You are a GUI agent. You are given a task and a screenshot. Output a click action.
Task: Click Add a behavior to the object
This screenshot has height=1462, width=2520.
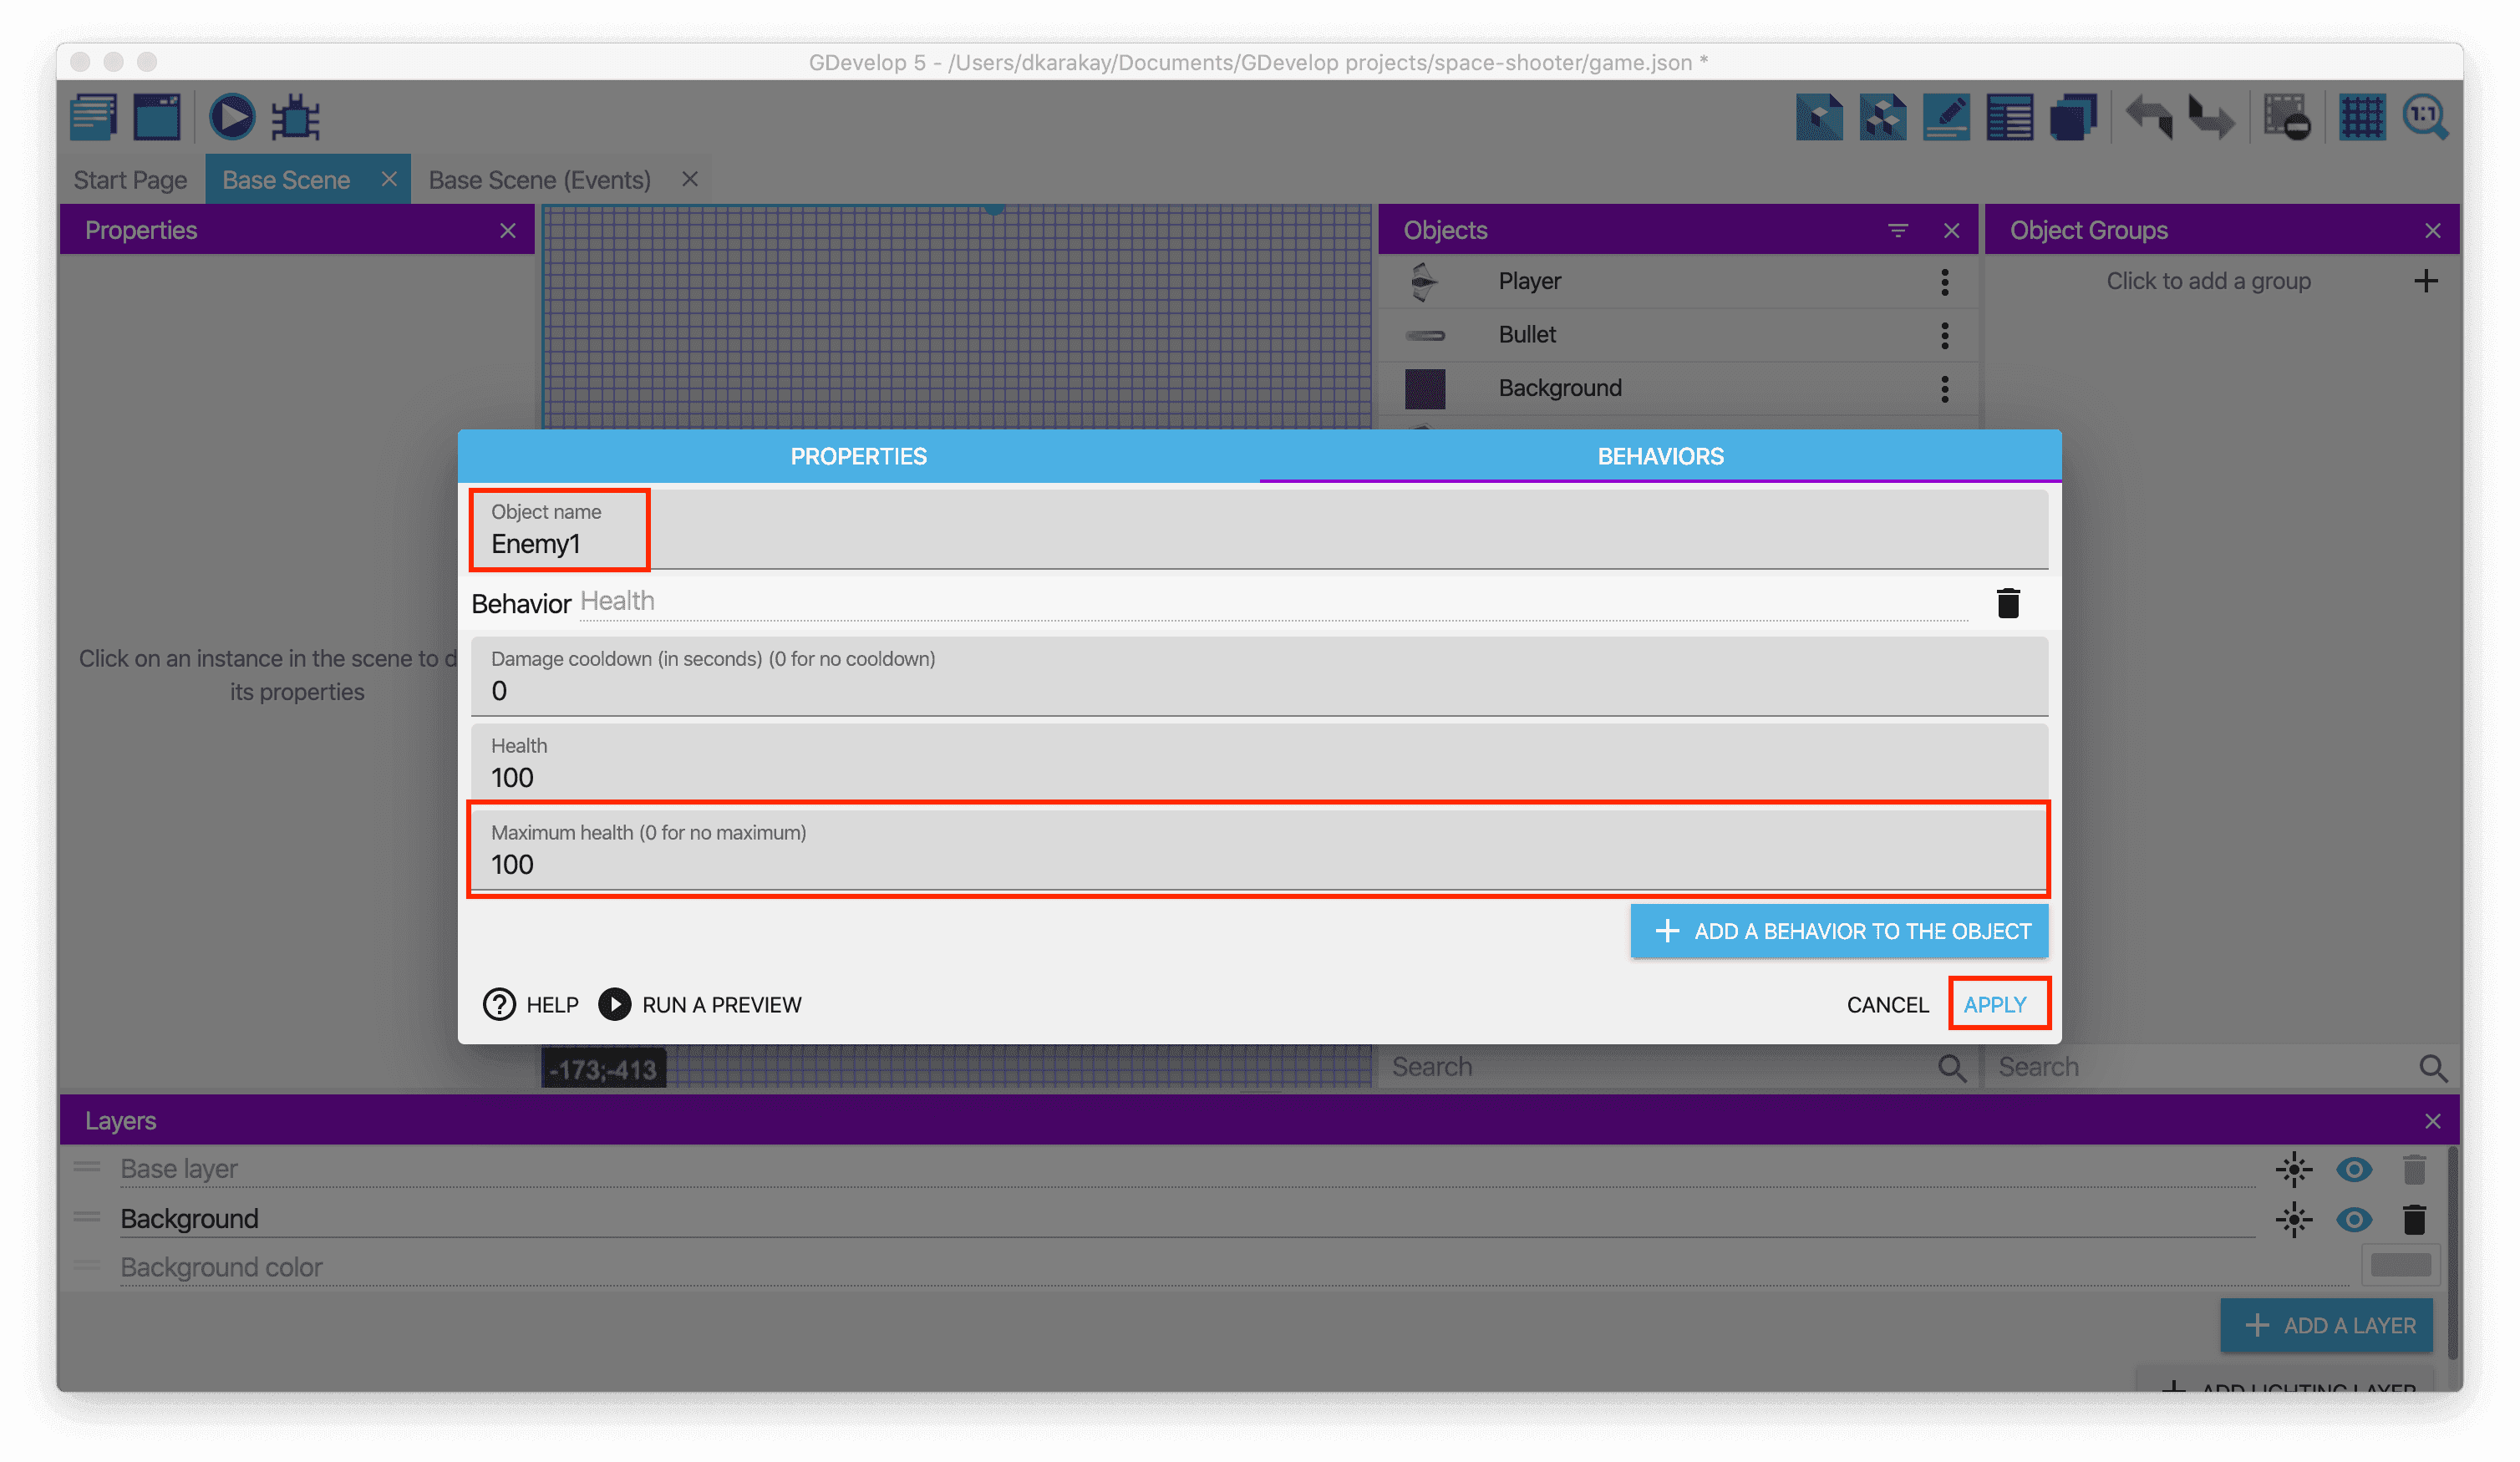(x=1839, y=931)
